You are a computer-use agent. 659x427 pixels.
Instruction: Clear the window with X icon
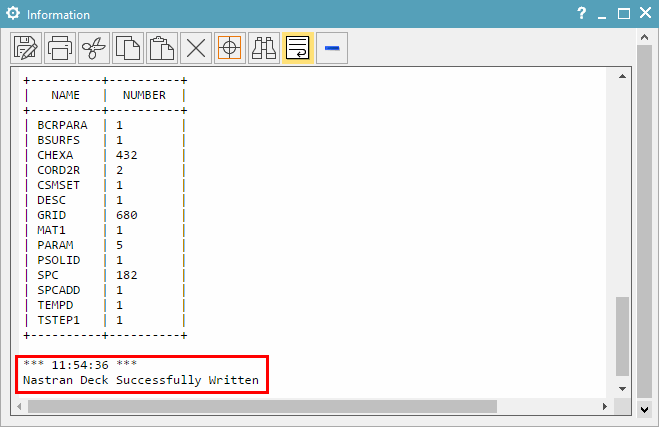196,48
